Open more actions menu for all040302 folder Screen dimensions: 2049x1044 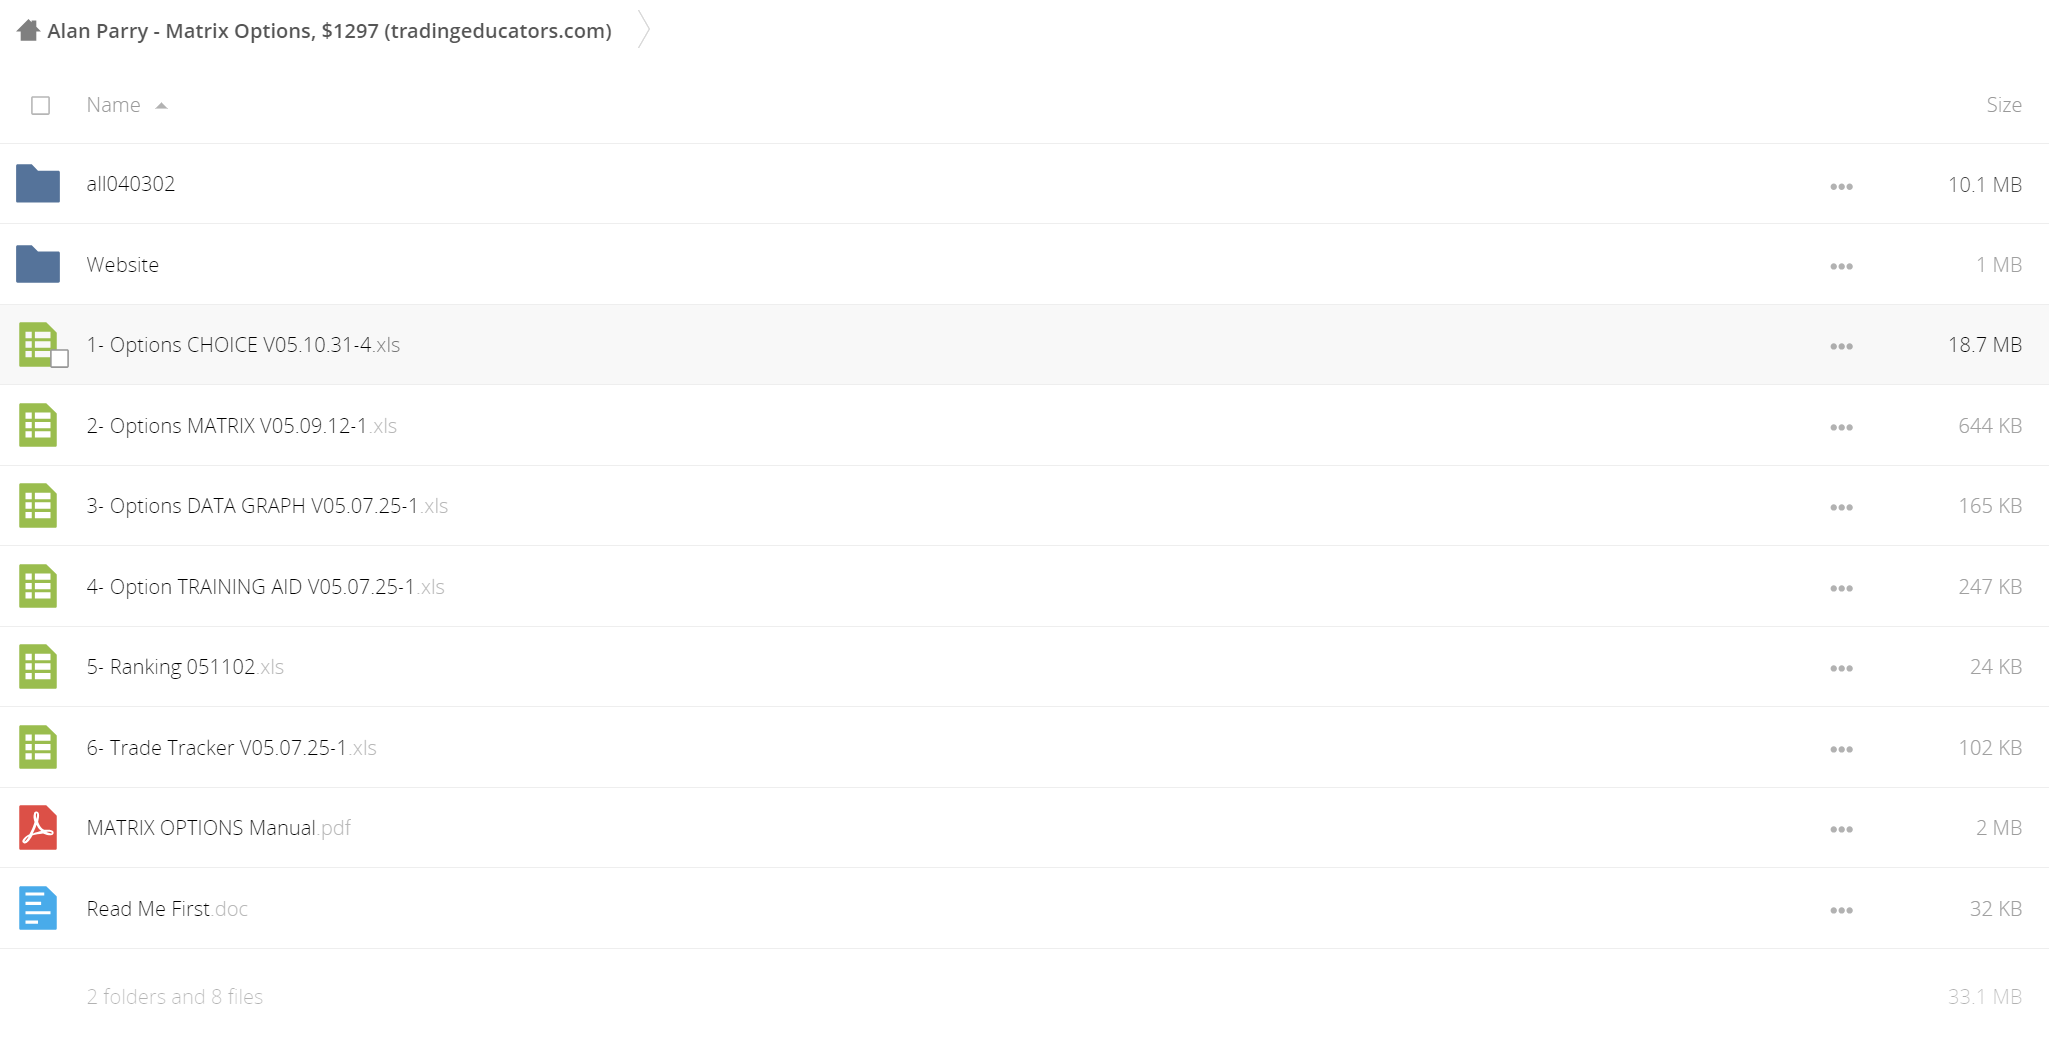tap(1841, 186)
